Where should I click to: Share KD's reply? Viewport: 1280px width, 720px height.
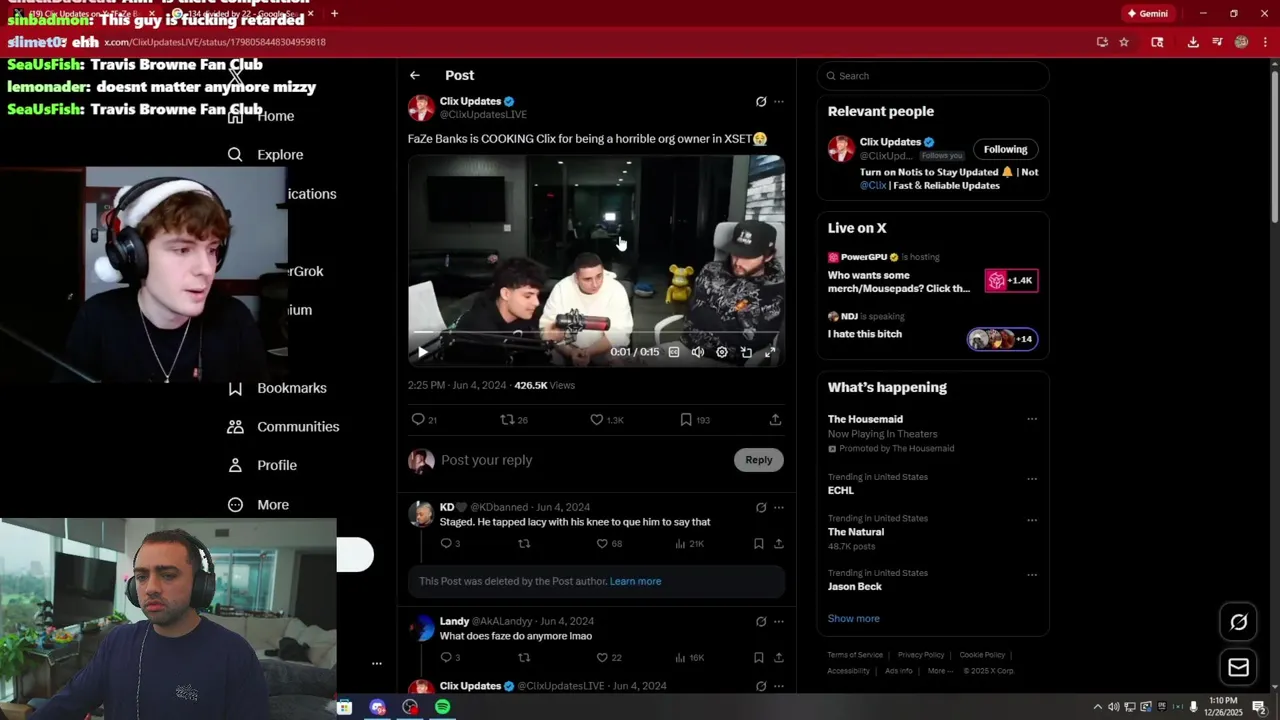779,544
